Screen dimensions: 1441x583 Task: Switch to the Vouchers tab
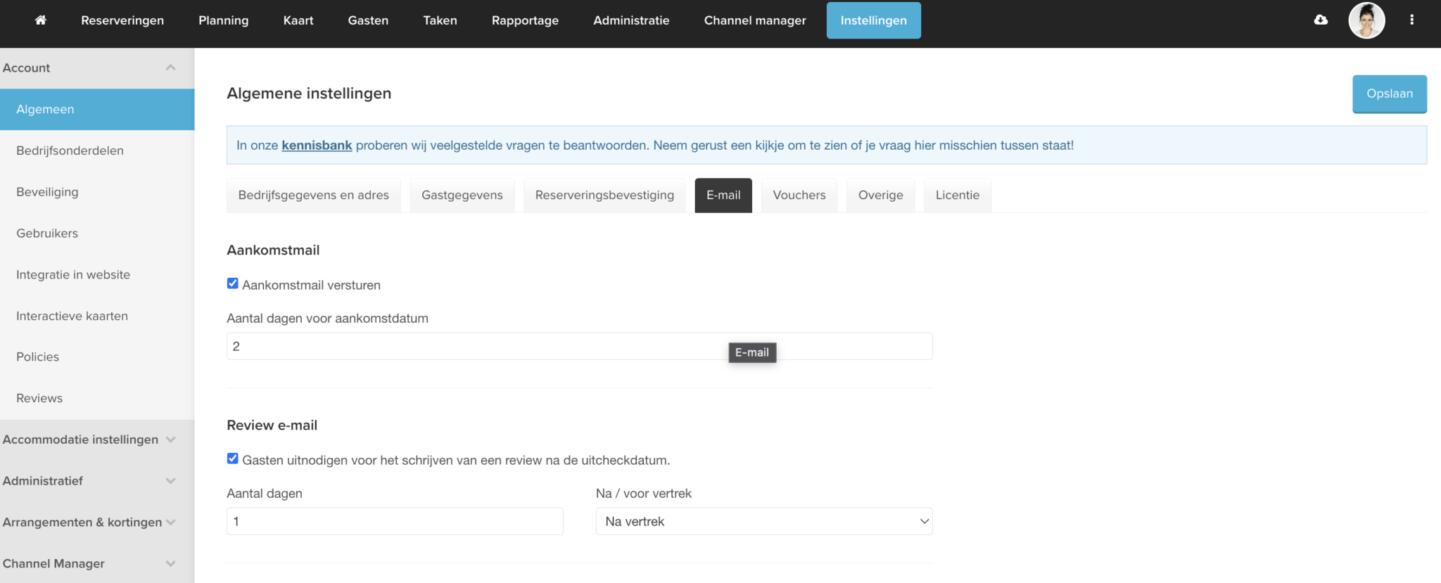[x=799, y=195]
